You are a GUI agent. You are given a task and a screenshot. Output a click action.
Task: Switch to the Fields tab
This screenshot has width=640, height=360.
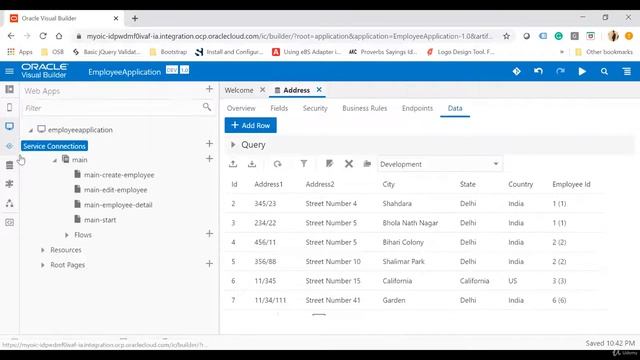pos(279,108)
